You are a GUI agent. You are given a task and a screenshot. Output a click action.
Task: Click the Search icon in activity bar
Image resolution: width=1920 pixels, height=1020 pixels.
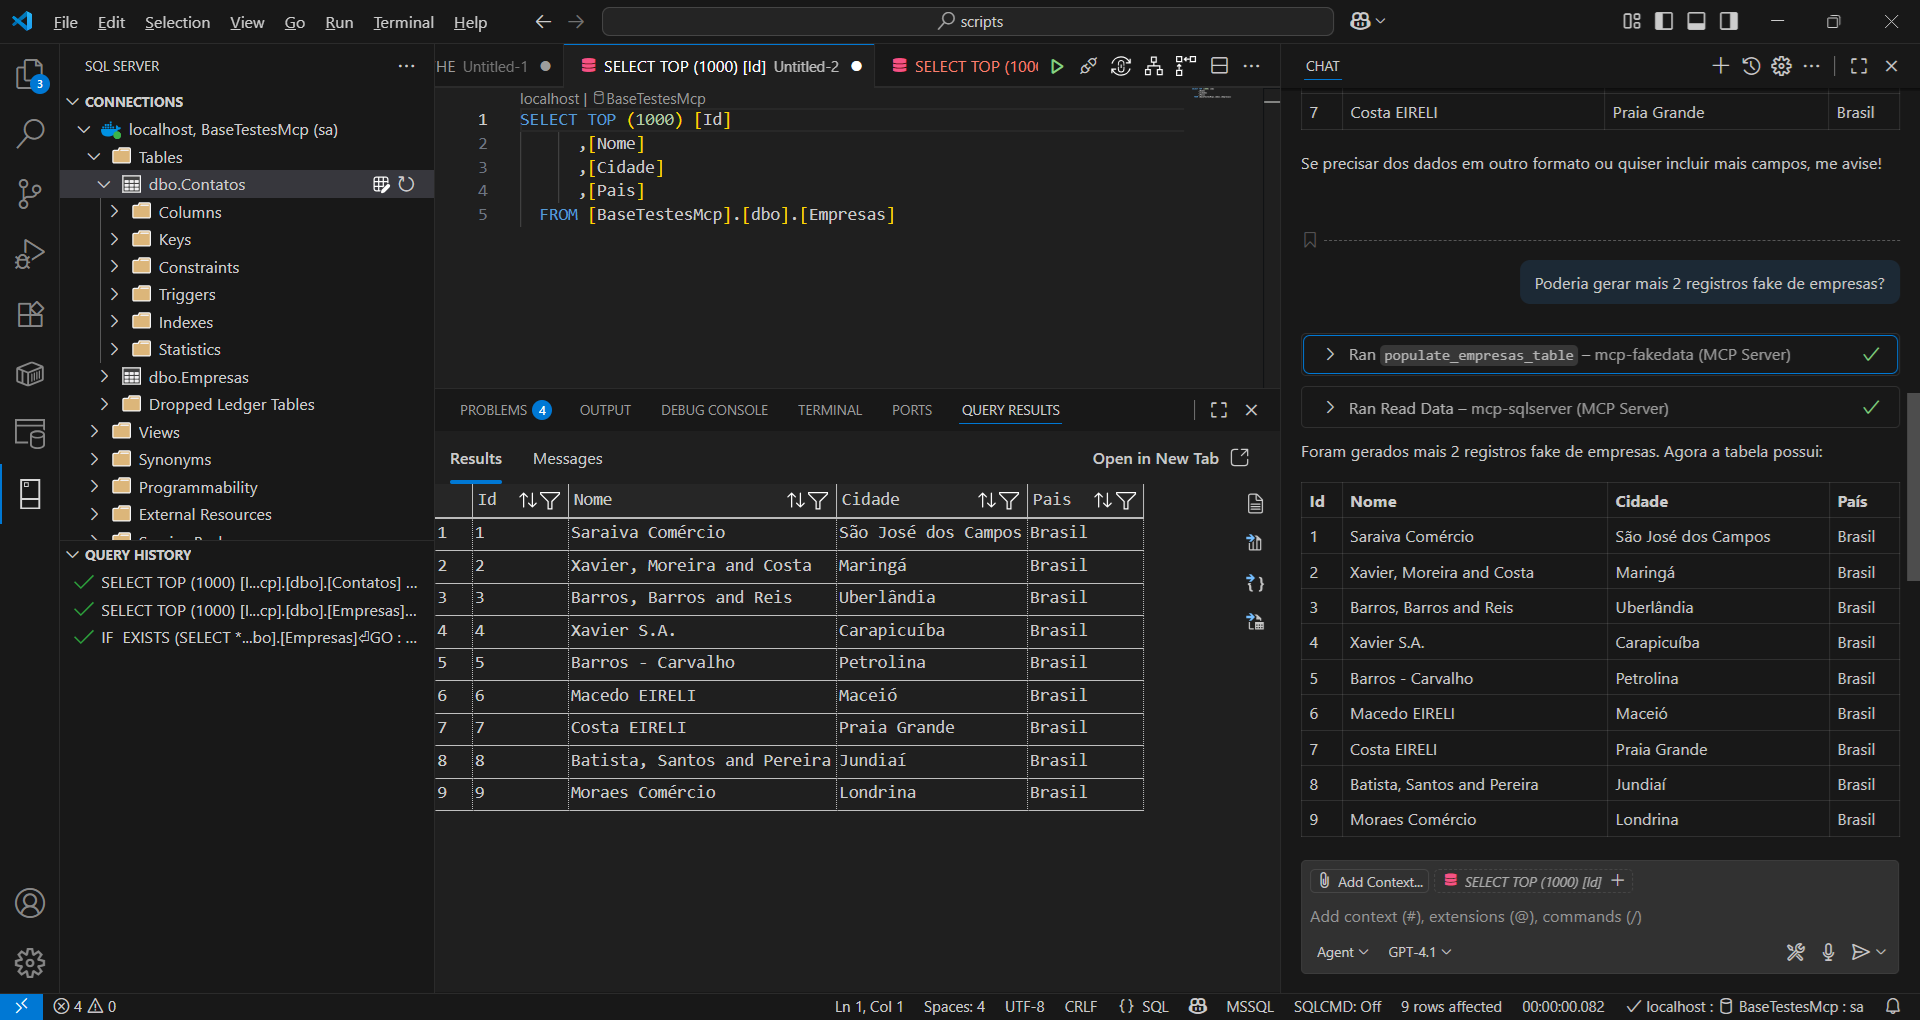[x=30, y=133]
